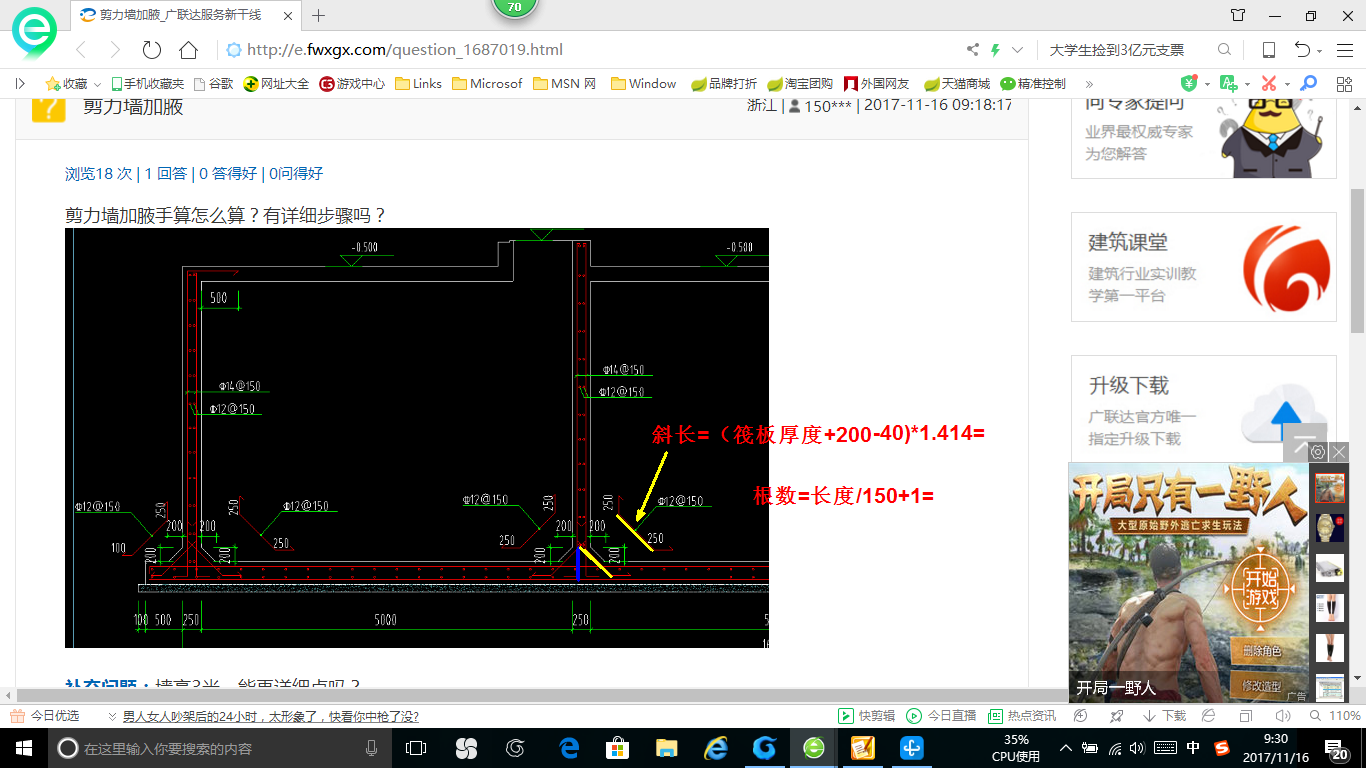Open the 建筑课堂 sidebar card

coord(1204,267)
